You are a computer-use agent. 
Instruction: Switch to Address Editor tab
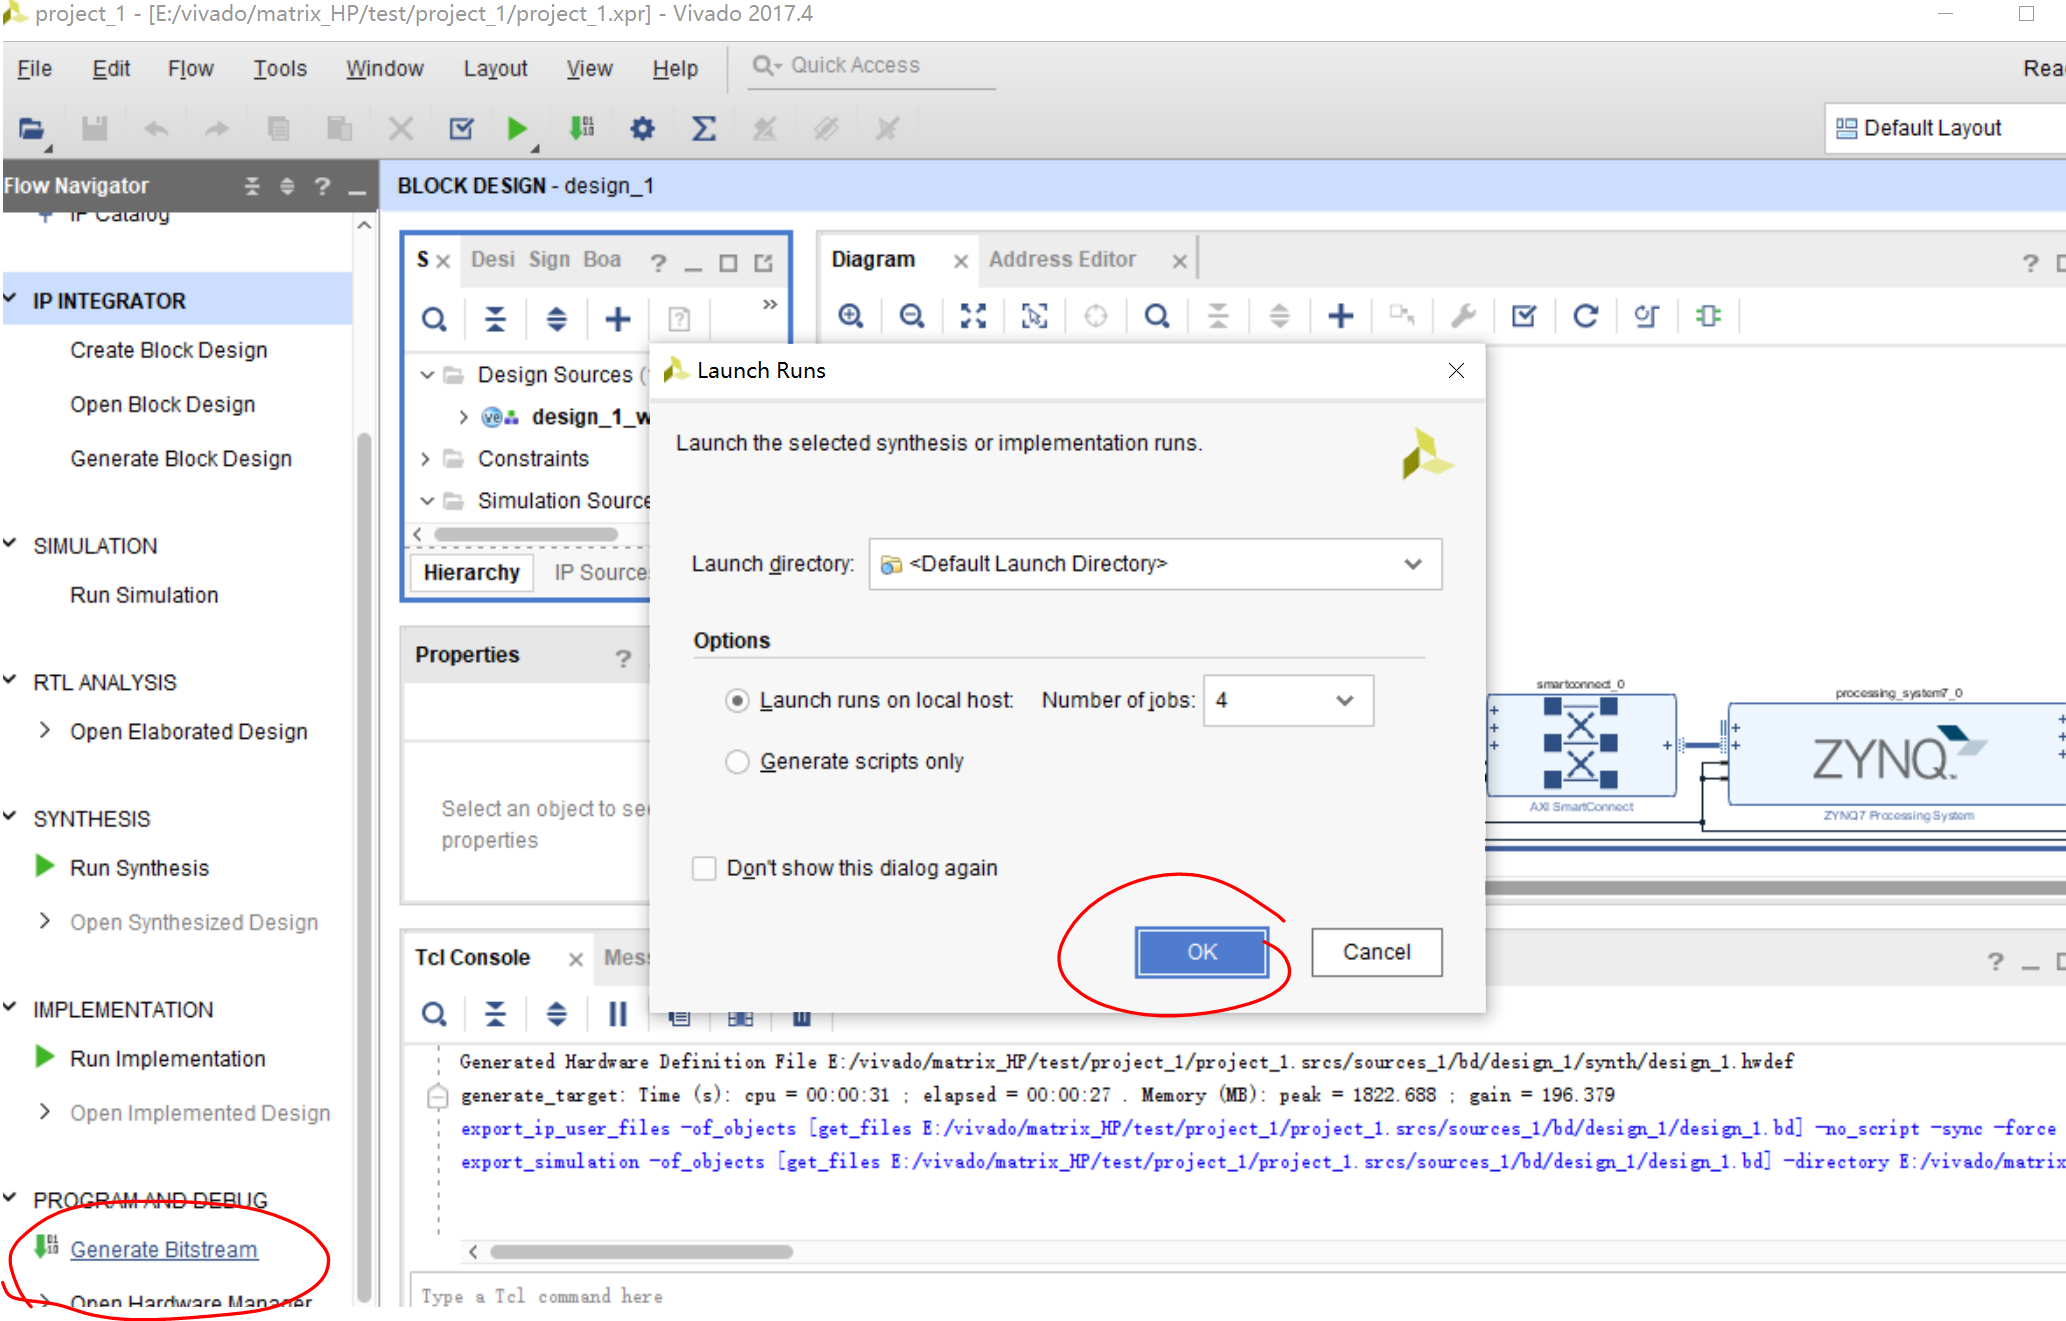click(1062, 259)
